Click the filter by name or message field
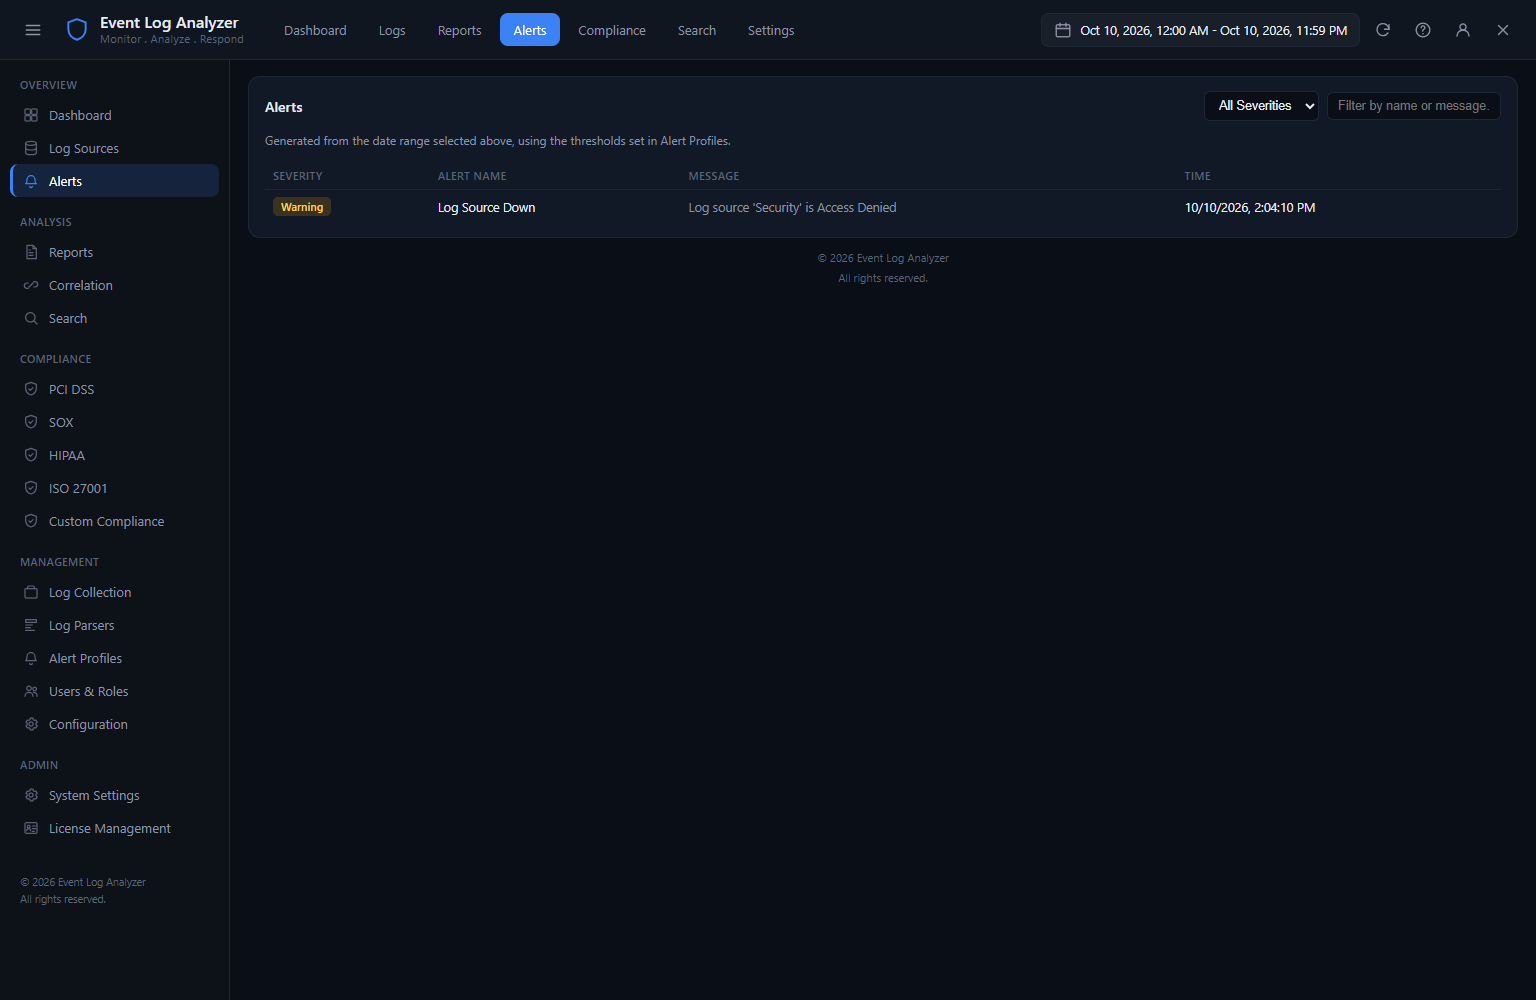Viewport: 1536px width, 1000px height. pyautogui.click(x=1413, y=106)
